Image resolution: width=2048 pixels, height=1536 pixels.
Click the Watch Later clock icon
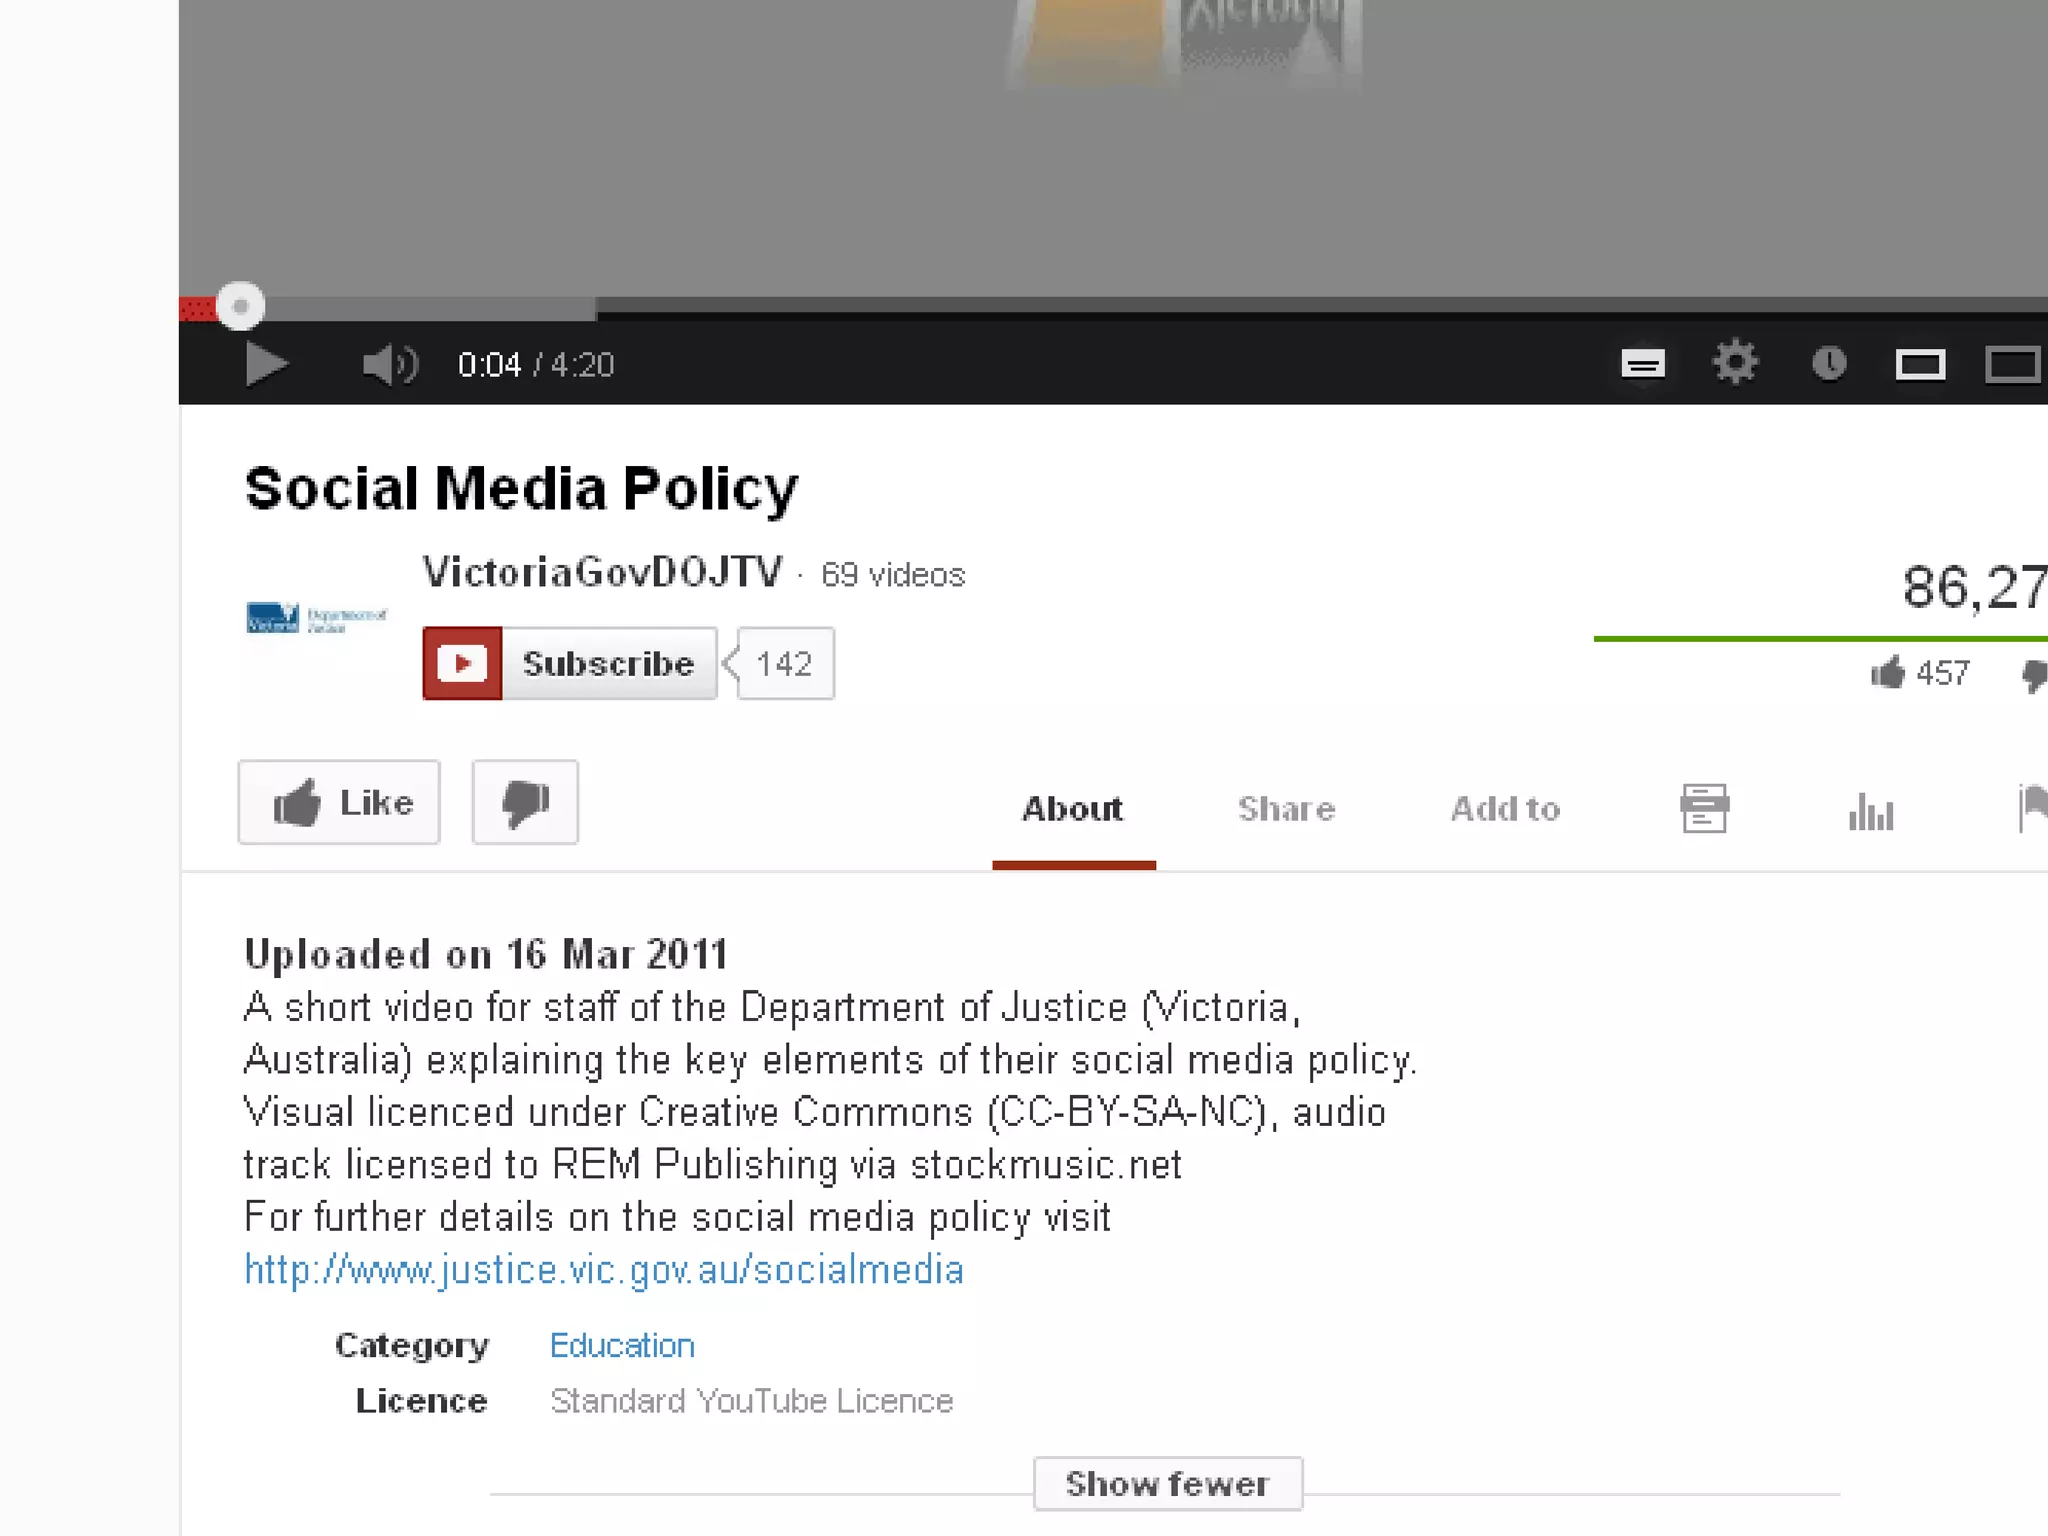click(x=1829, y=363)
